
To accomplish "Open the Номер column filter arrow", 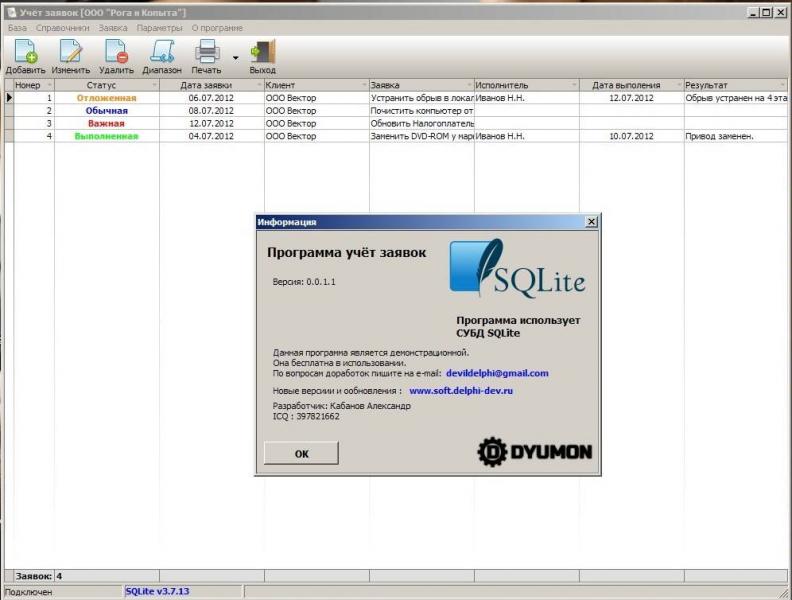I will [50, 85].
